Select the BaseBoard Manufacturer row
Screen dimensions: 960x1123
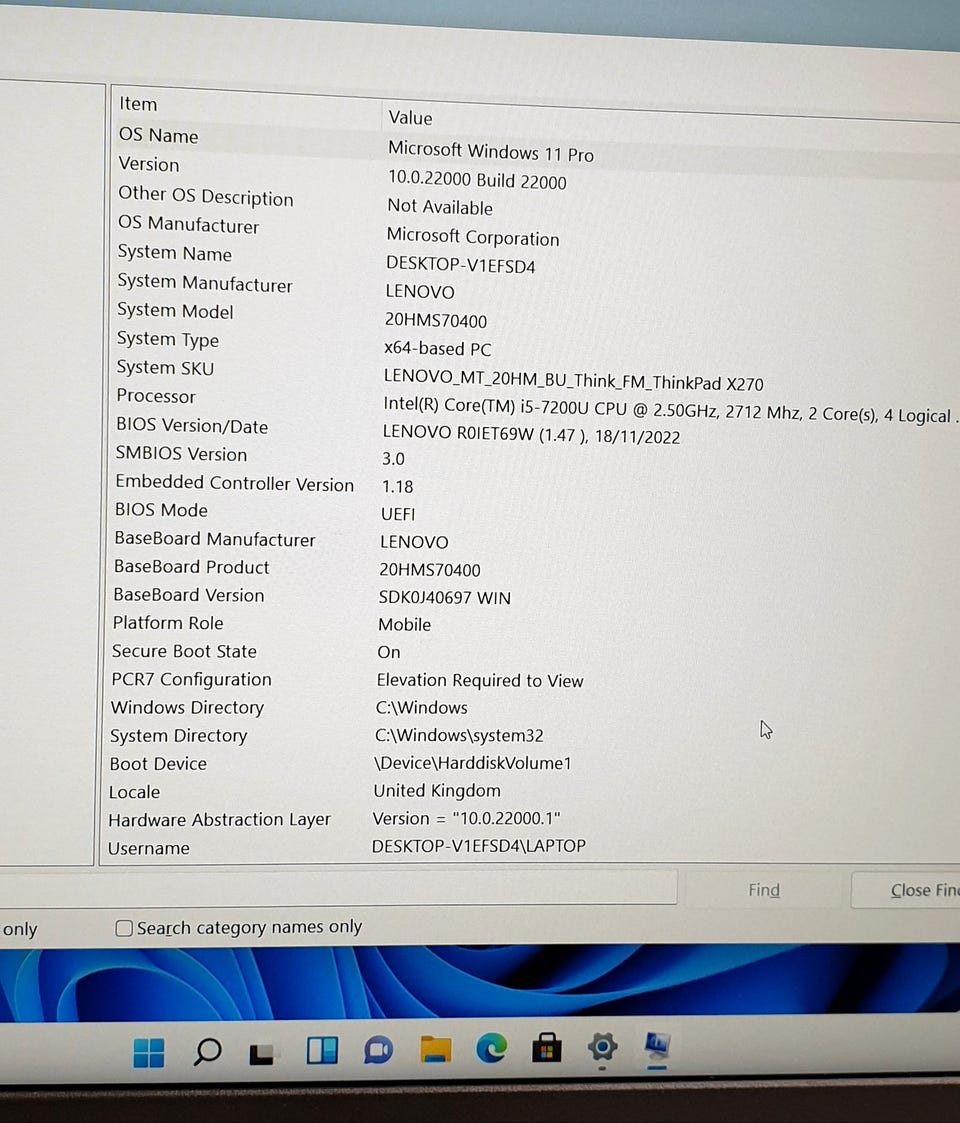[215, 539]
